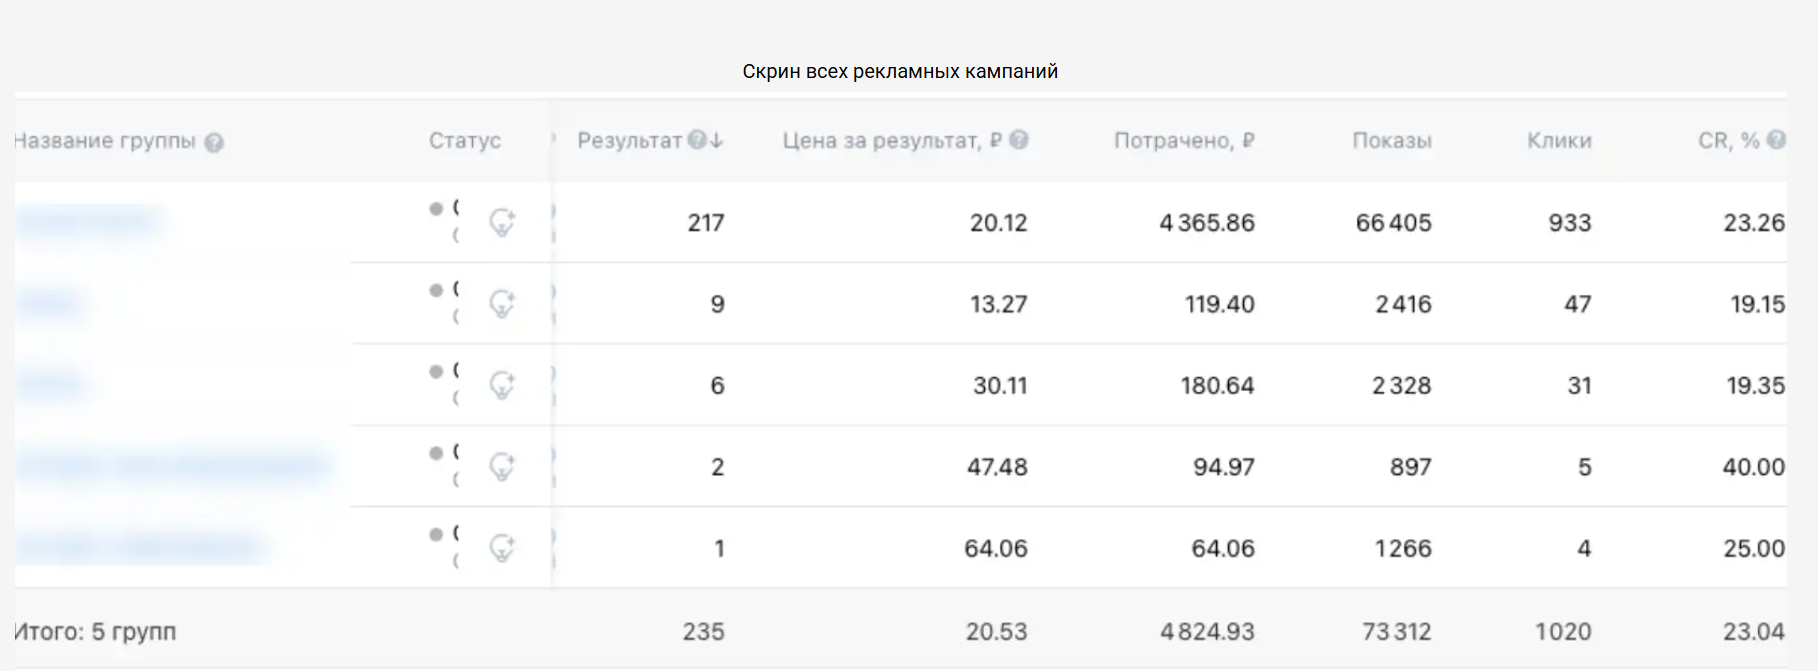Click clicks value 31

(x=1580, y=386)
